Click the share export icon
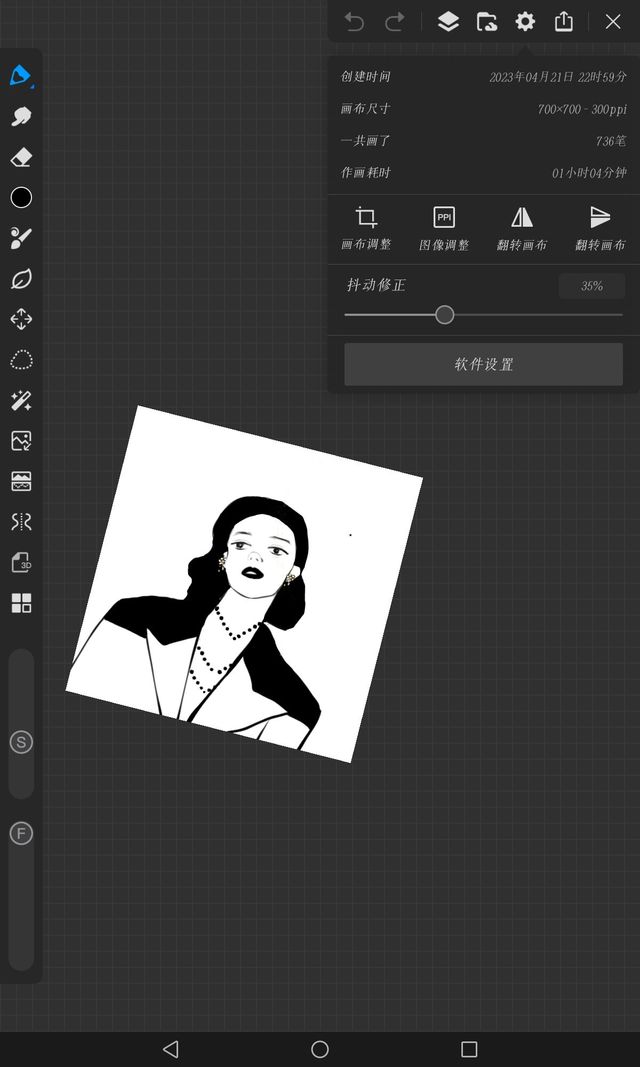Screen dimensions: 640x1067 click(564, 22)
